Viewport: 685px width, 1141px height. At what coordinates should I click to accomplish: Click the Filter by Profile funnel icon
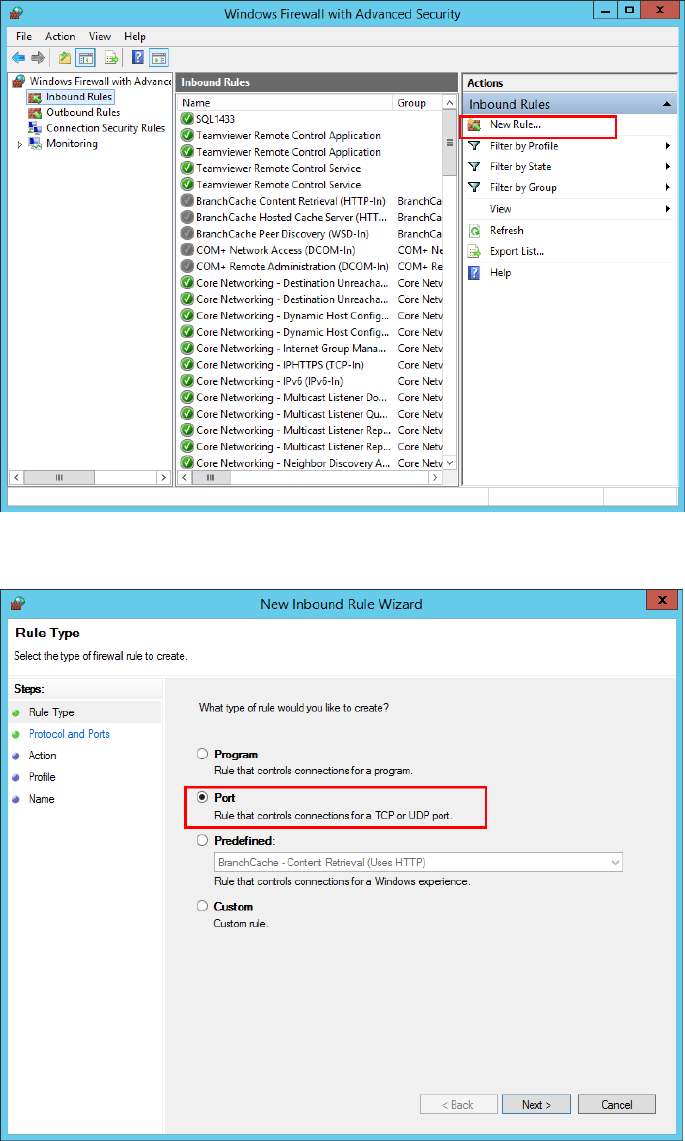click(x=475, y=146)
